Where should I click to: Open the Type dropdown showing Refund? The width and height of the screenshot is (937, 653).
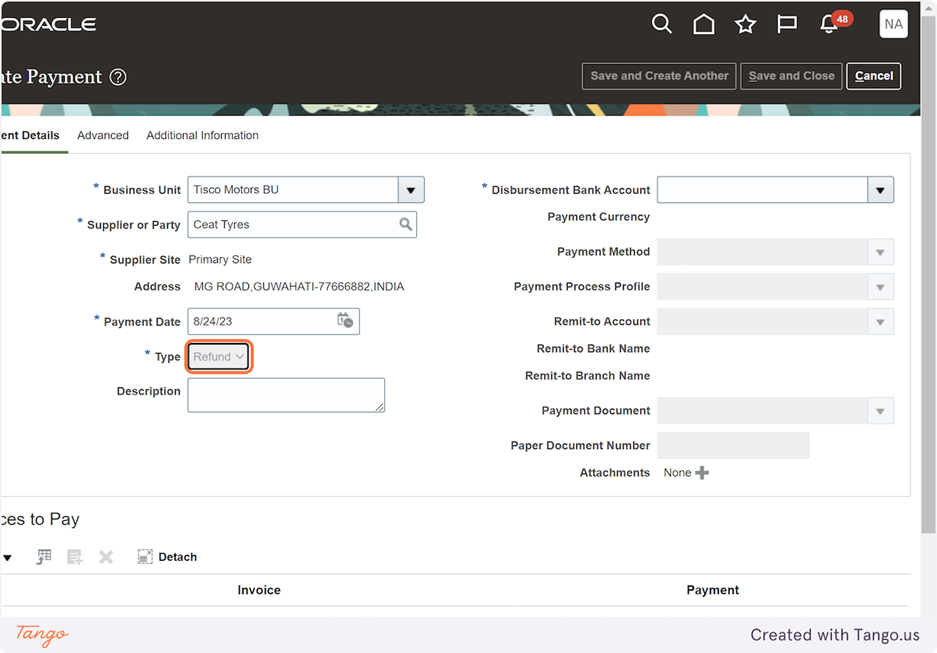click(x=219, y=357)
